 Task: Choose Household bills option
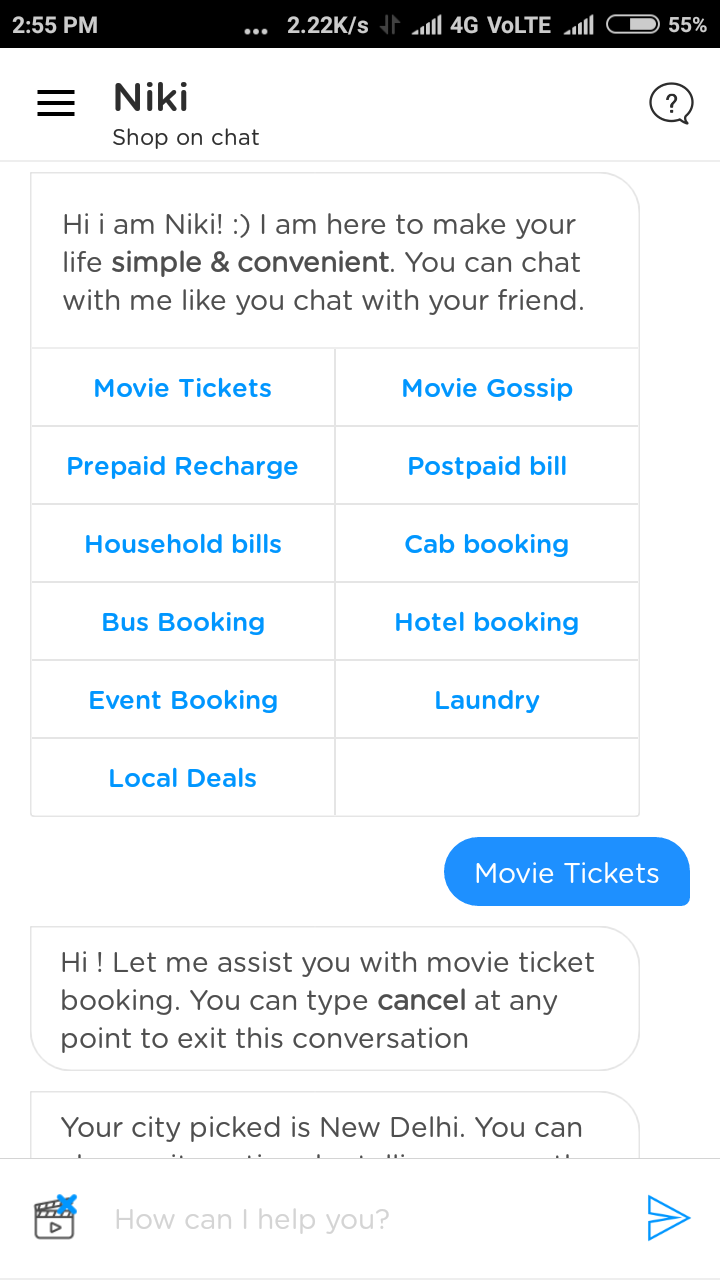[183, 544]
